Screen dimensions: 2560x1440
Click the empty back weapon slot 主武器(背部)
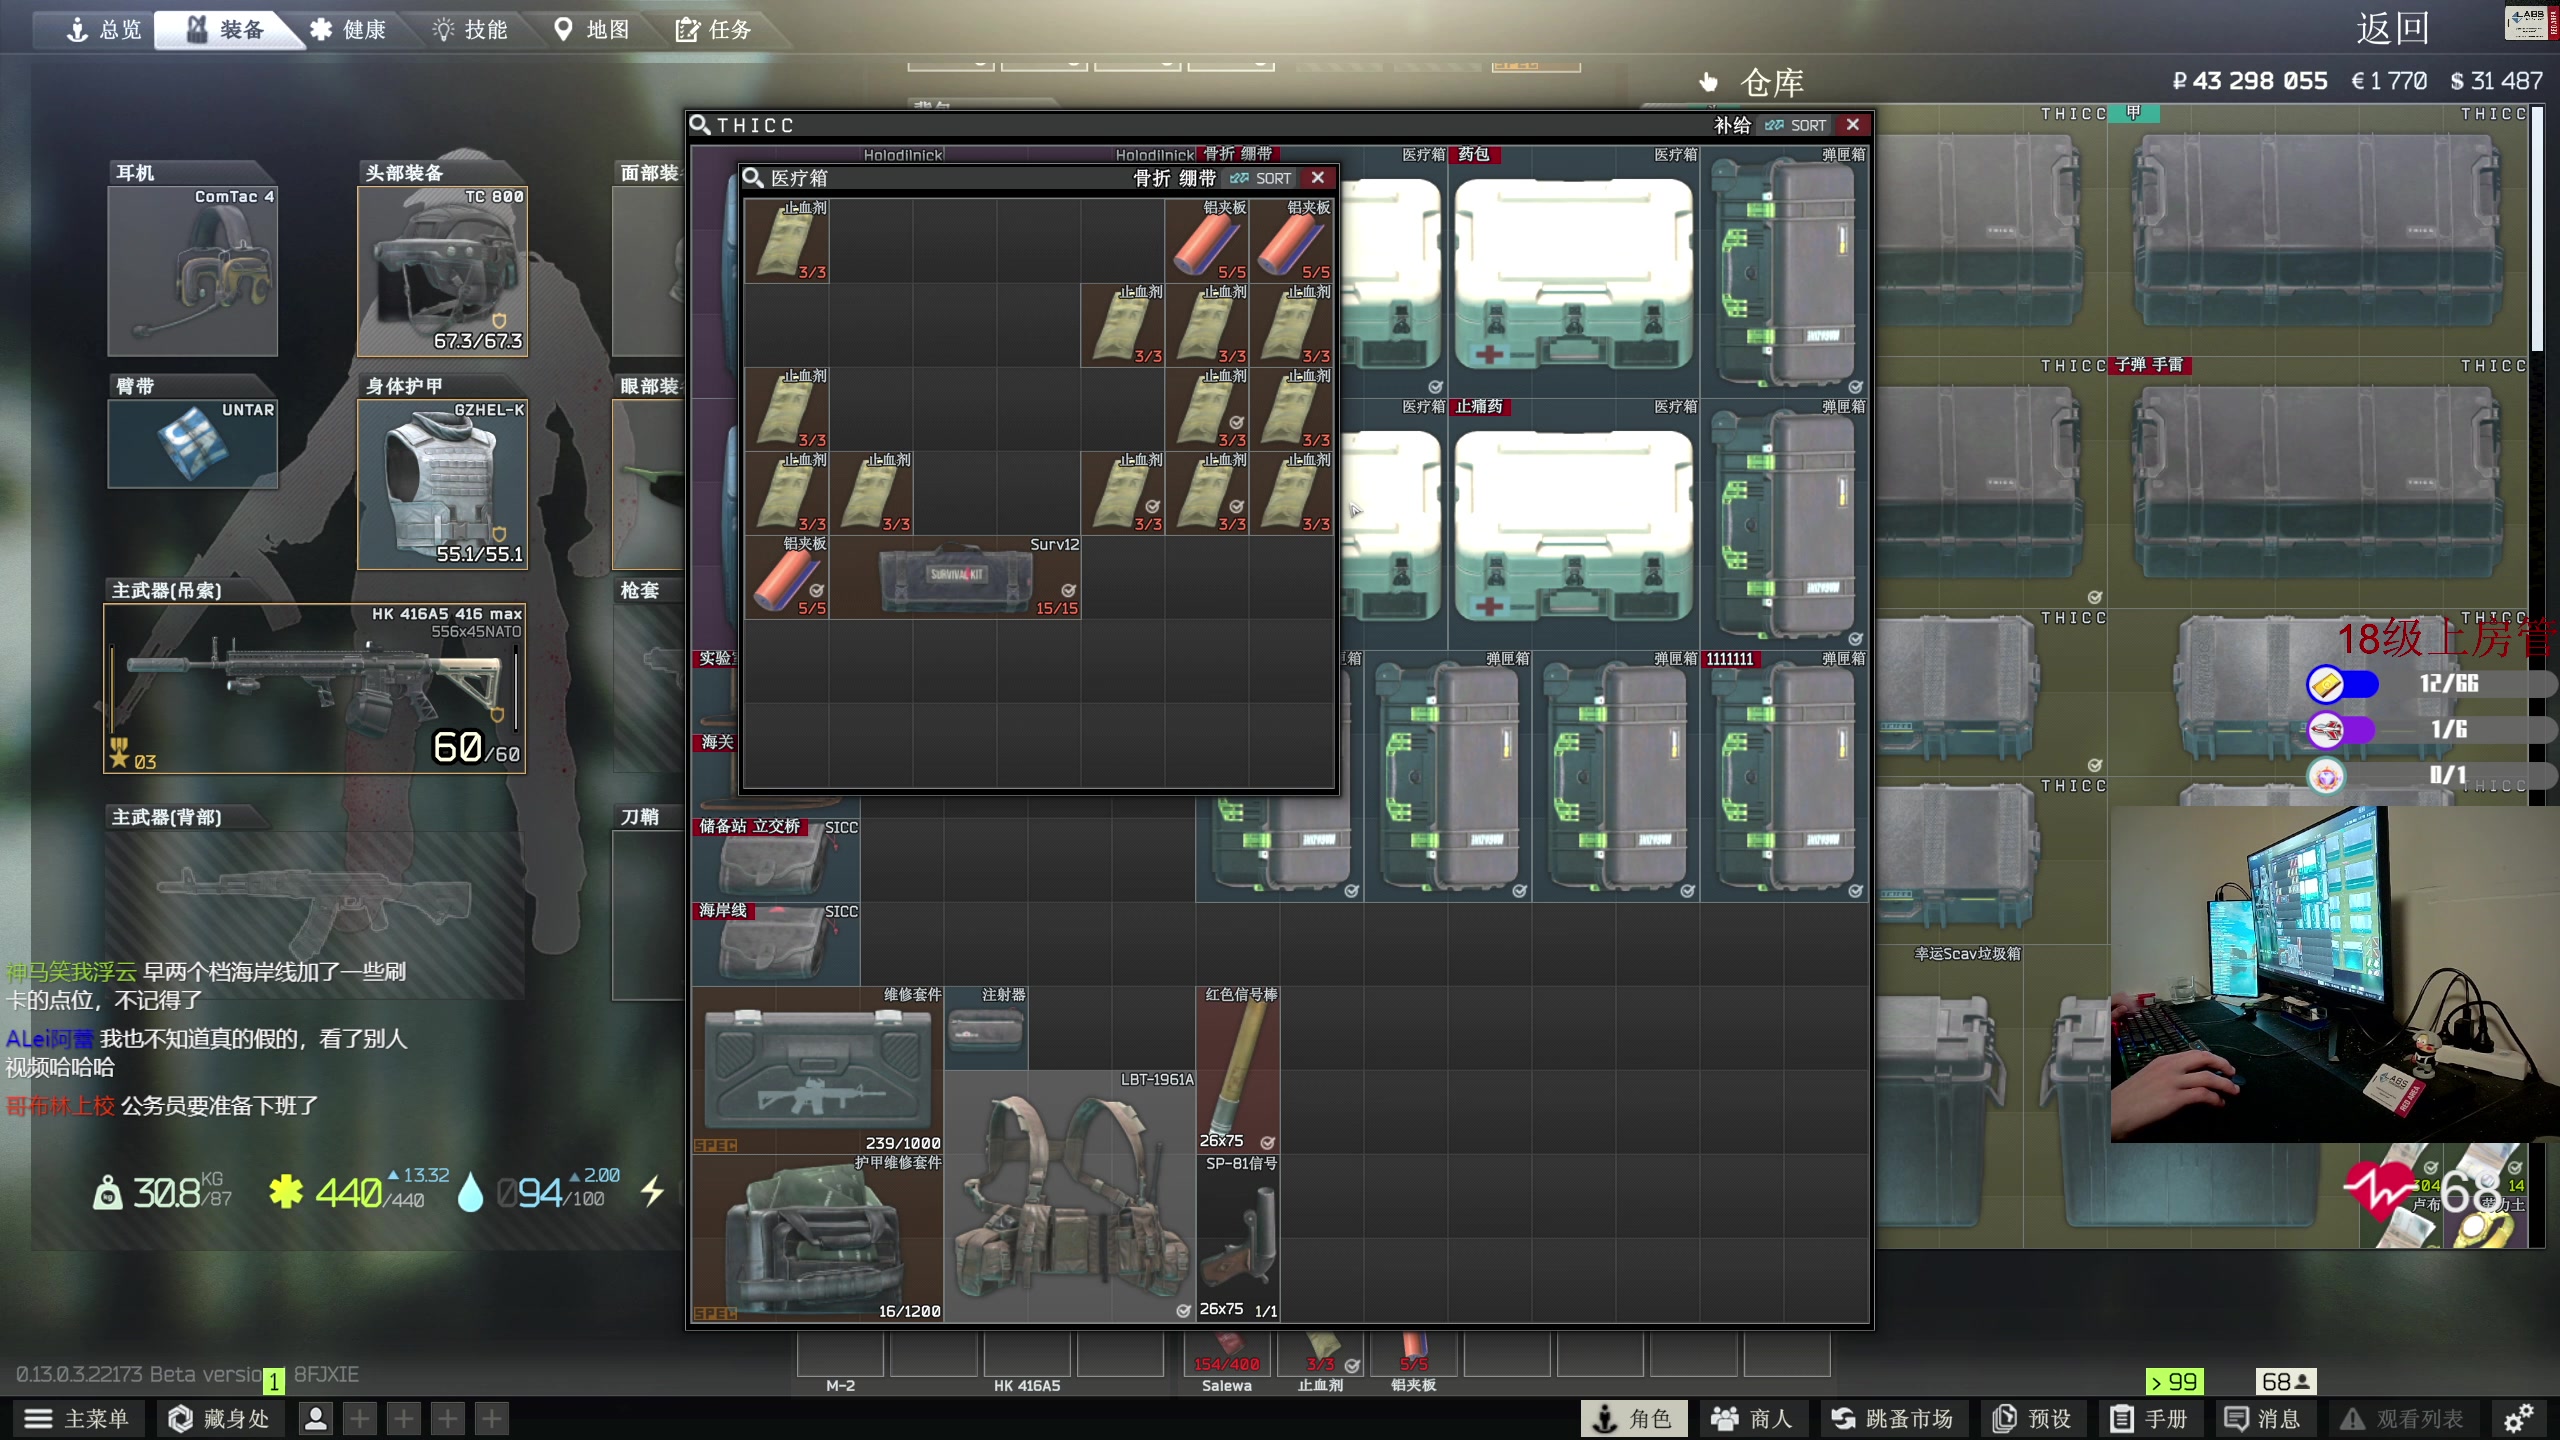pos(314,913)
